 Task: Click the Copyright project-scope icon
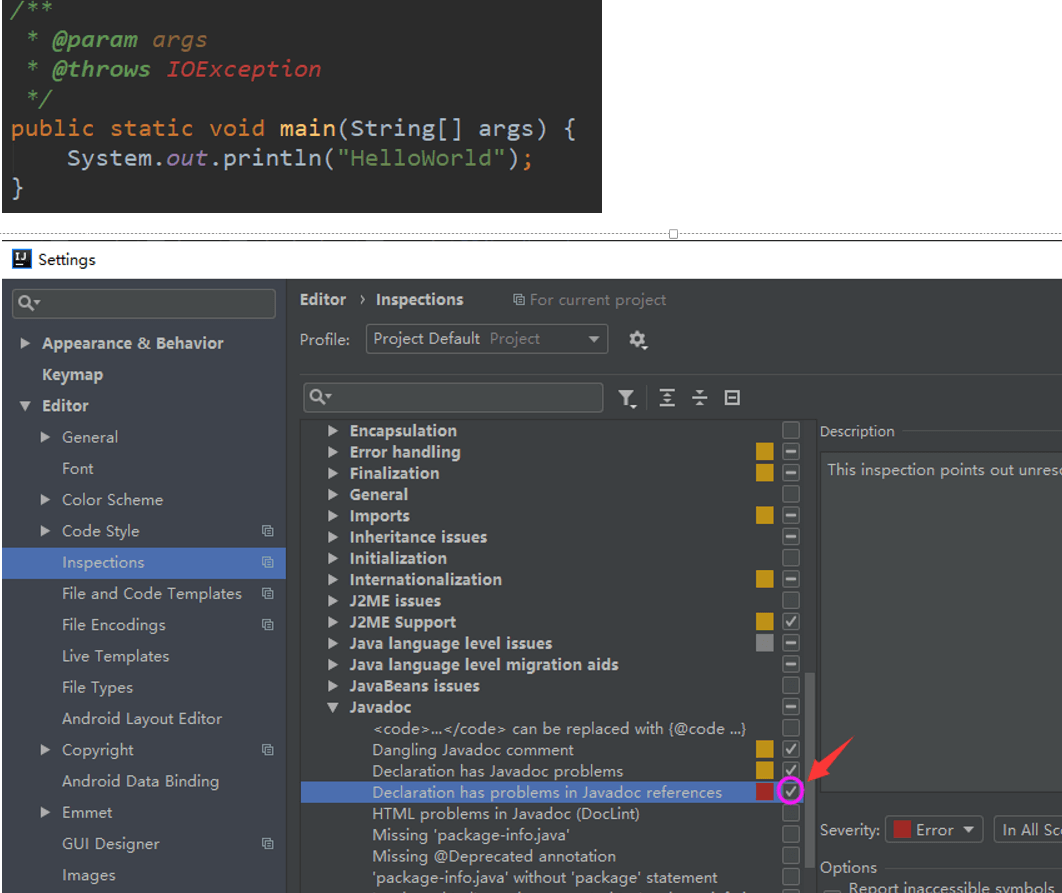[268, 750]
